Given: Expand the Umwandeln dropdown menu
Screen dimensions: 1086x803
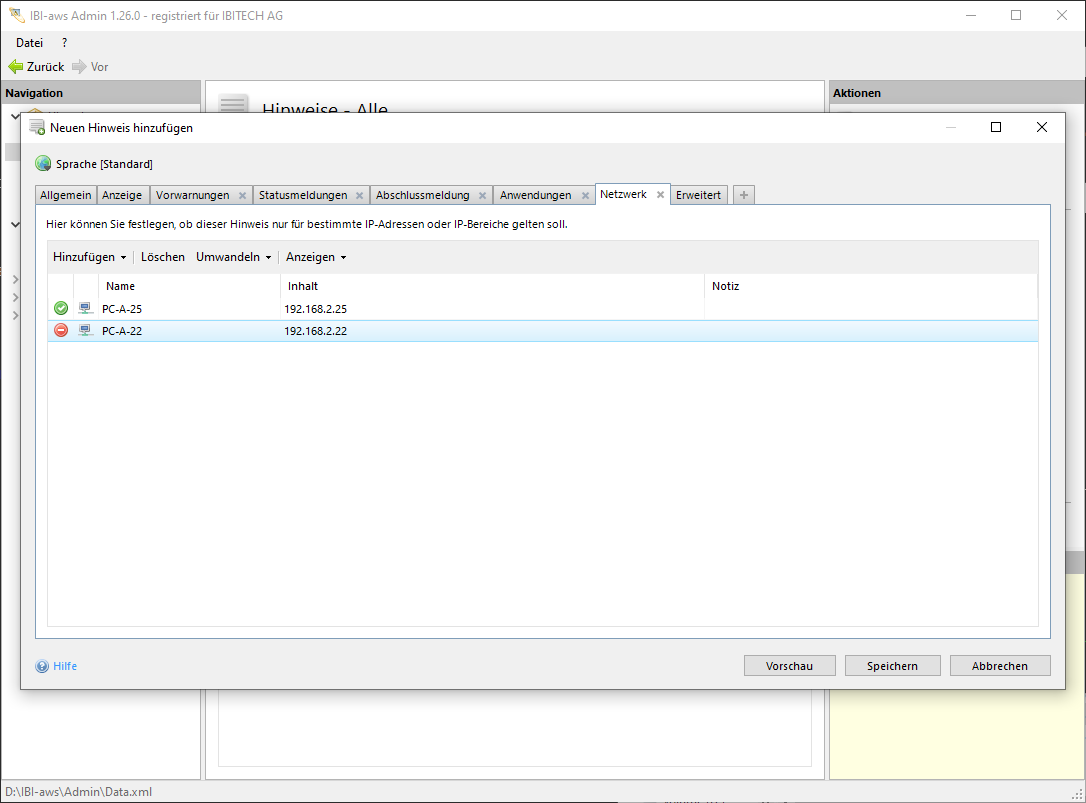Looking at the screenshot, I should click(x=233, y=257).
